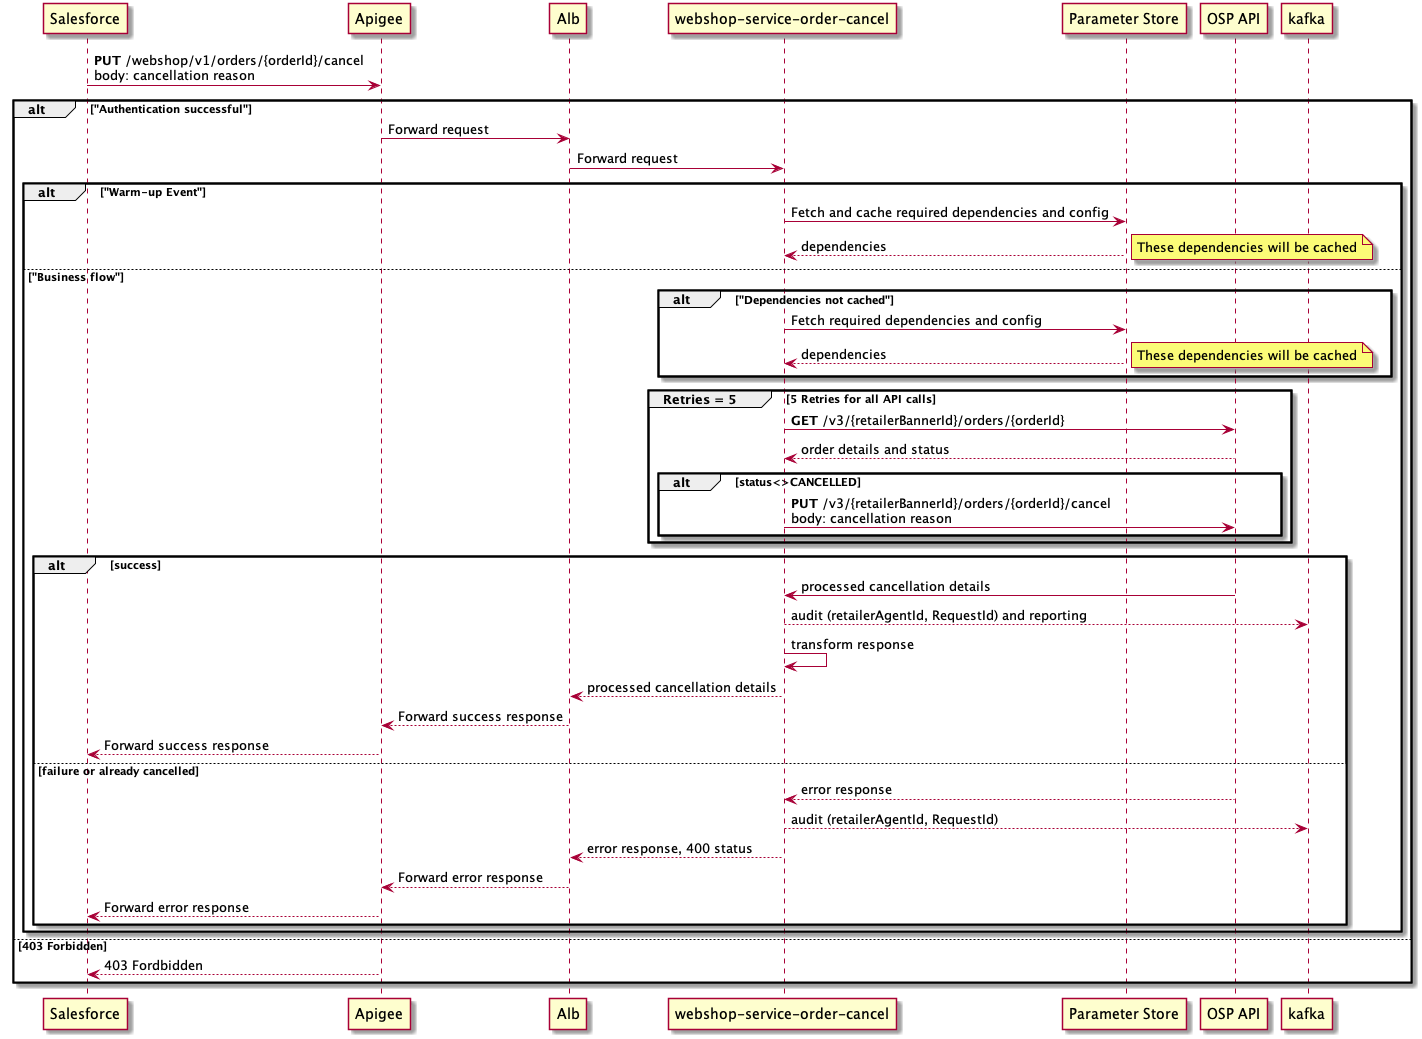Screen dimensions: 1422x1039
Task: Select the bottom Parameter Store participant box
Action: coord(1124,1014)
